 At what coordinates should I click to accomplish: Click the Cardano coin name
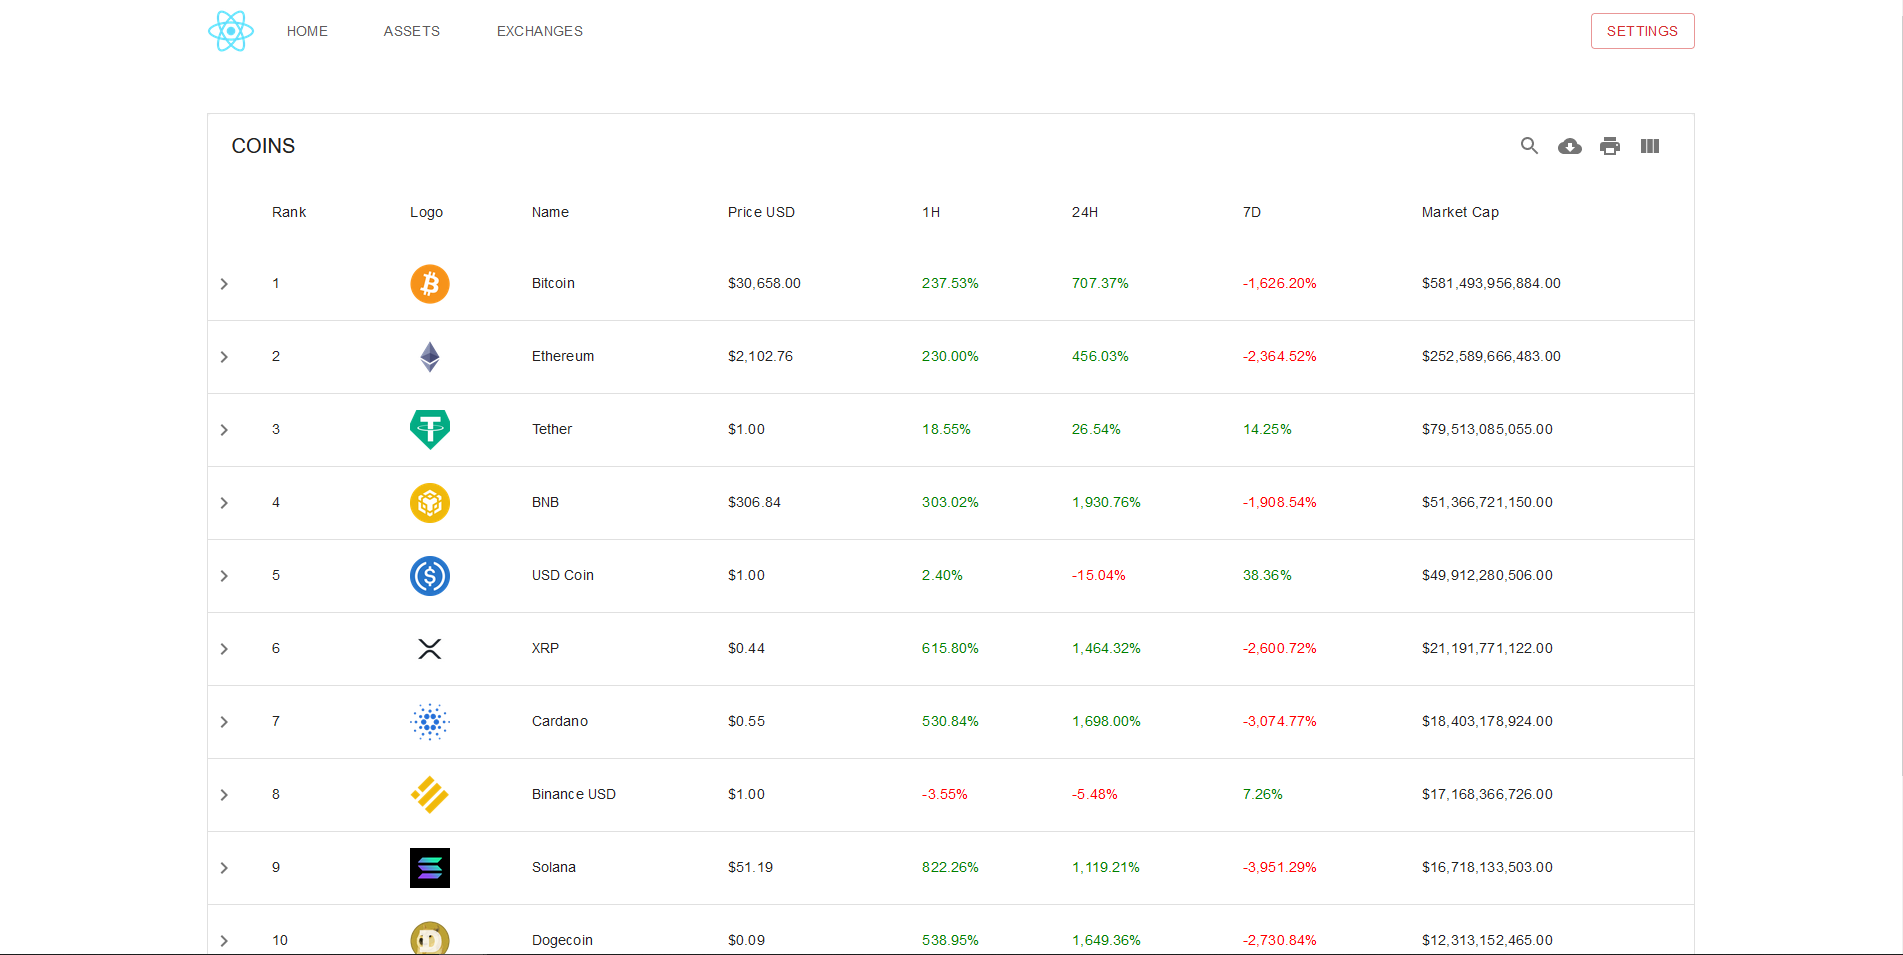[x=559, y=721]
